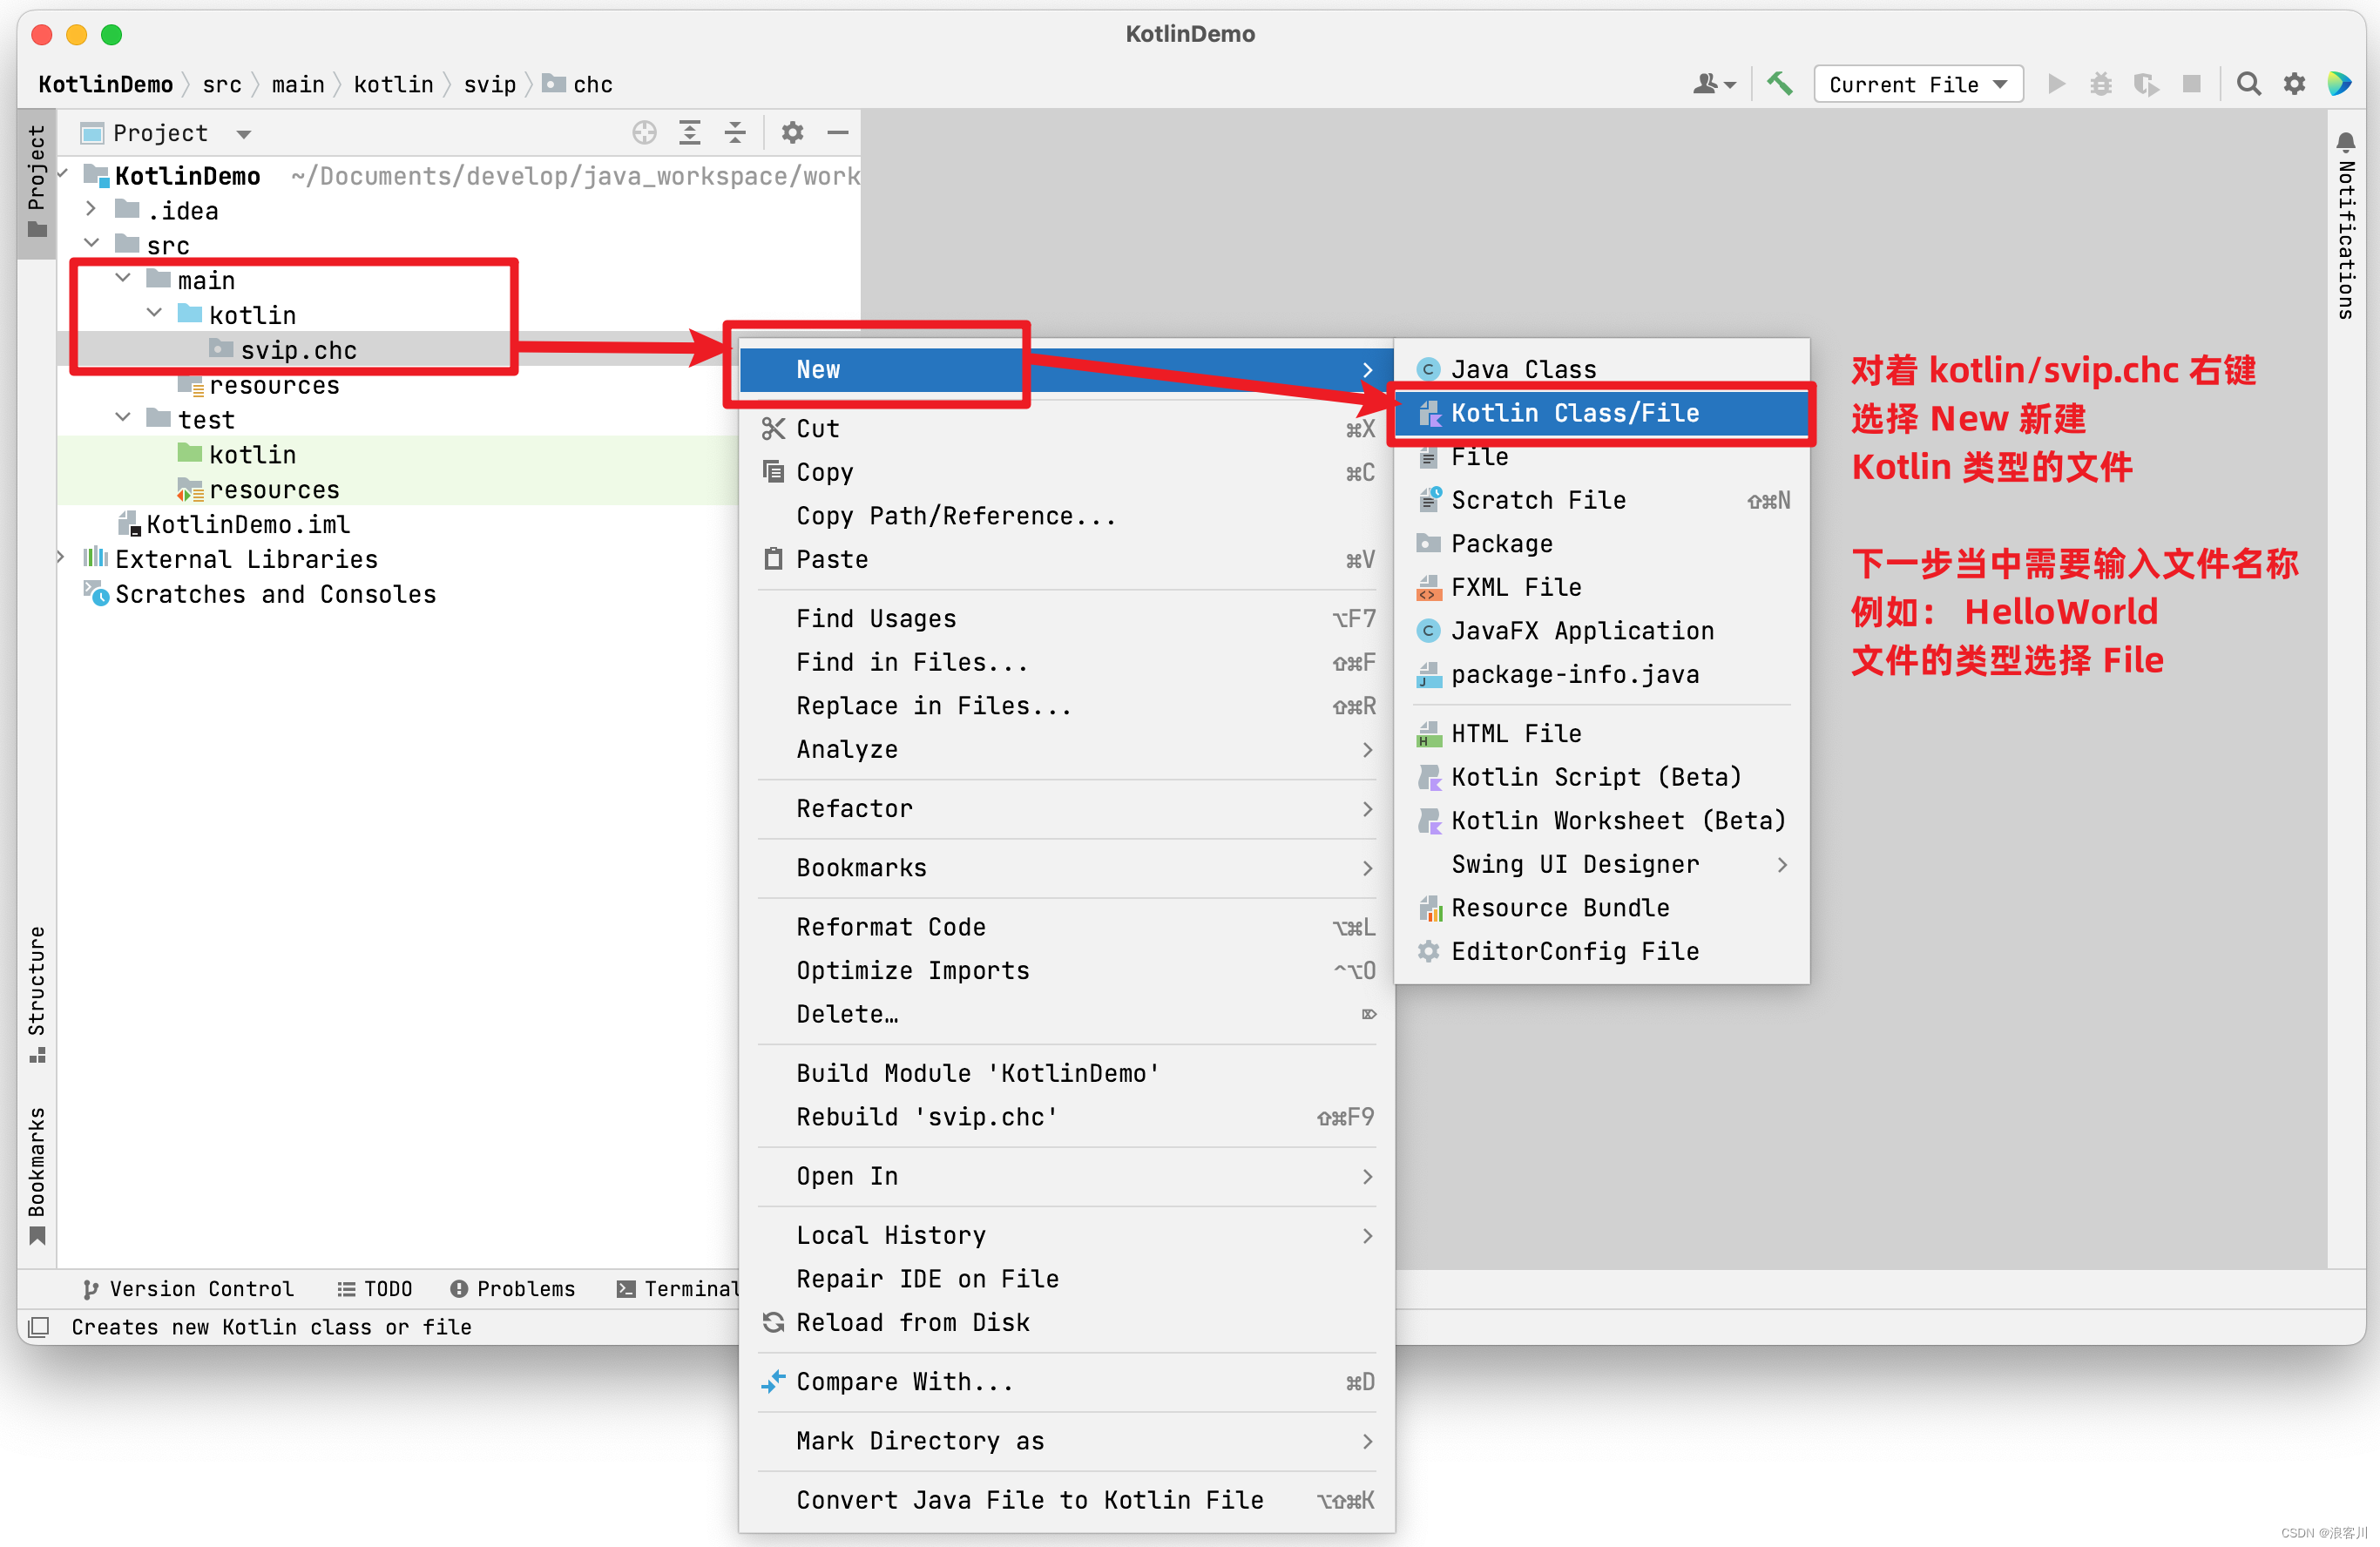2380x1547 pixels.
Task: Click the src breadcrumb
Action: (222, 84)
